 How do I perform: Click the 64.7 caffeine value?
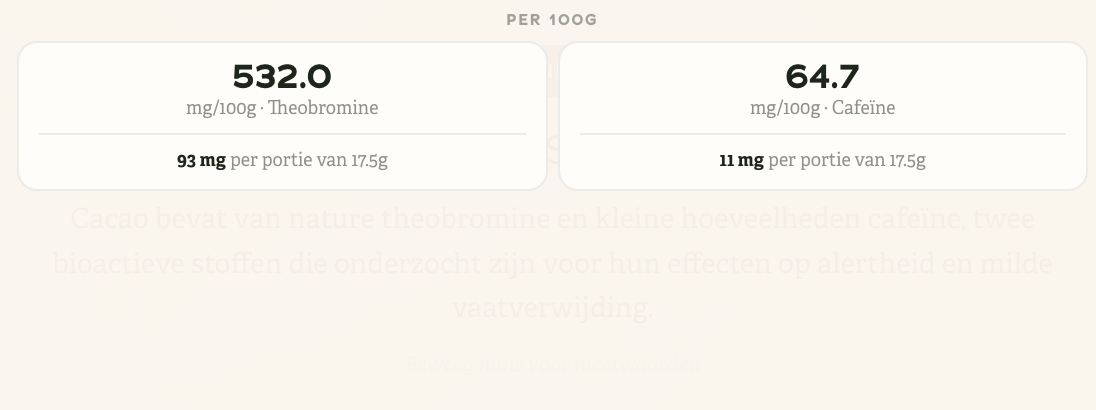click(x=822, y=77)
